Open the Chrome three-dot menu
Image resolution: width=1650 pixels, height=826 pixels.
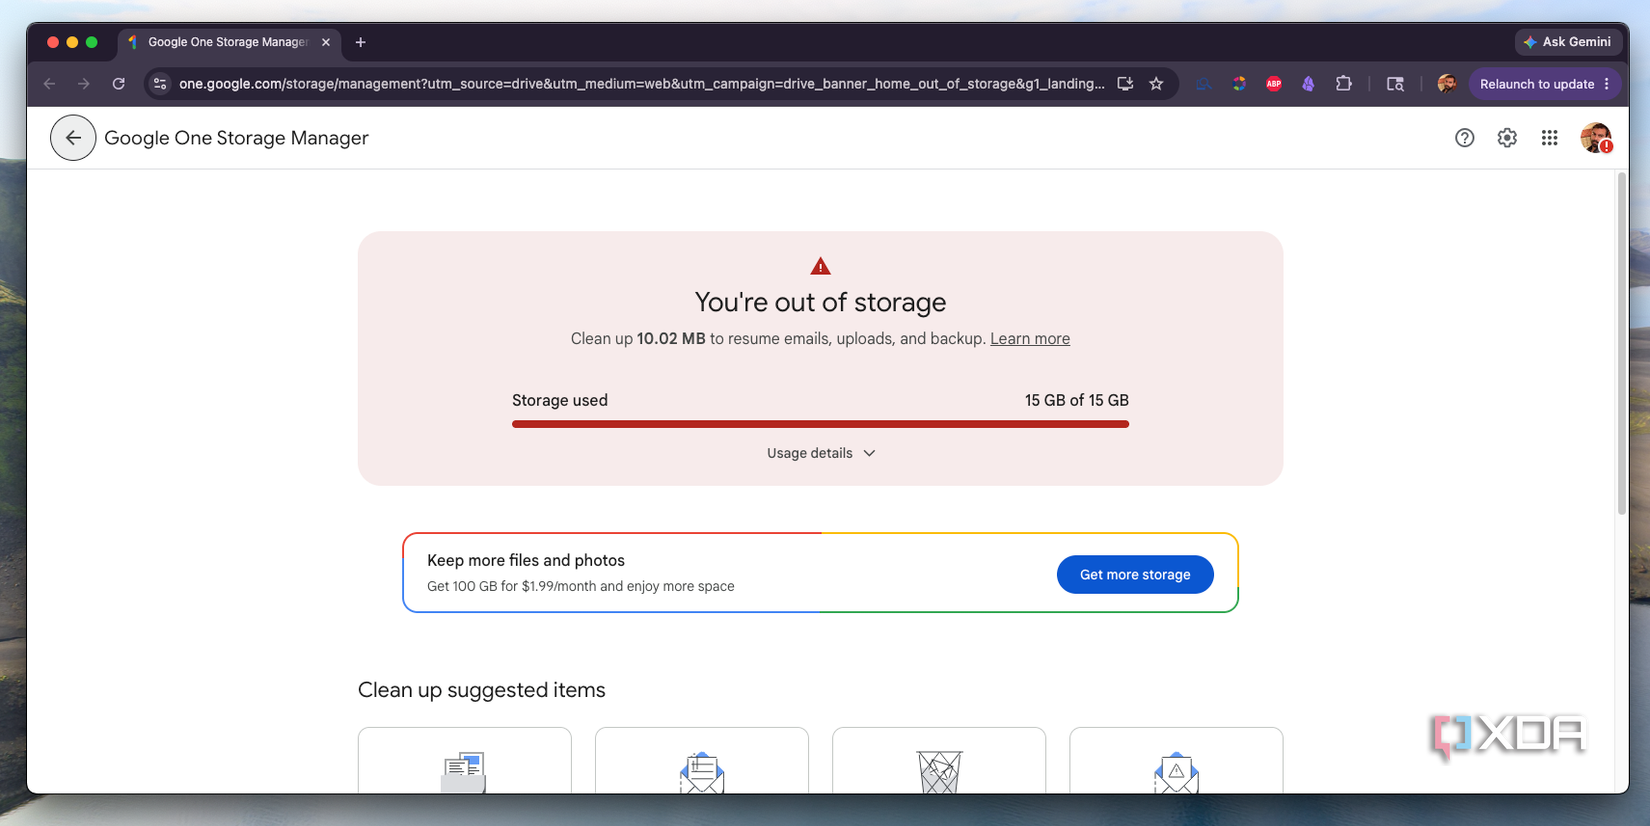pyautogui.click(x=1607, y=84)
